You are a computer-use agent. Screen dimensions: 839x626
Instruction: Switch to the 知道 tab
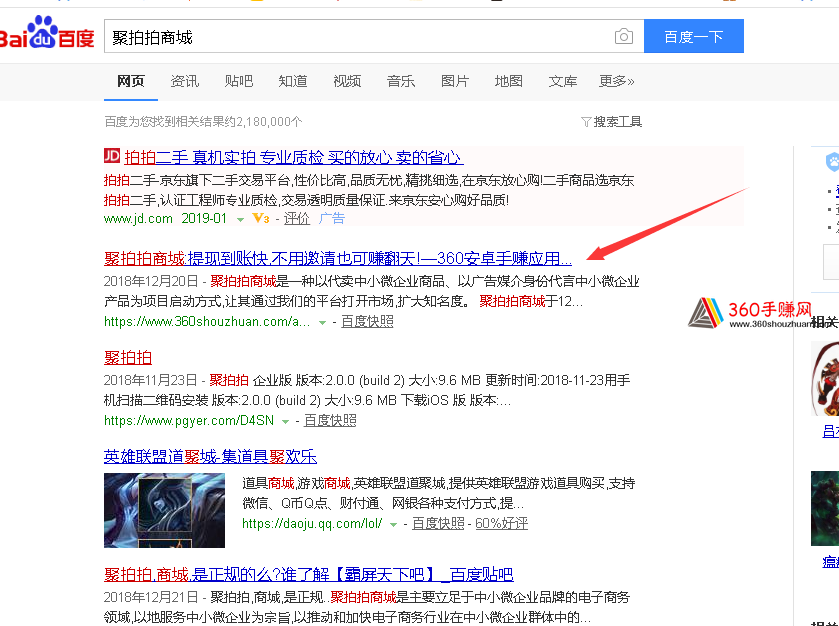293,81
